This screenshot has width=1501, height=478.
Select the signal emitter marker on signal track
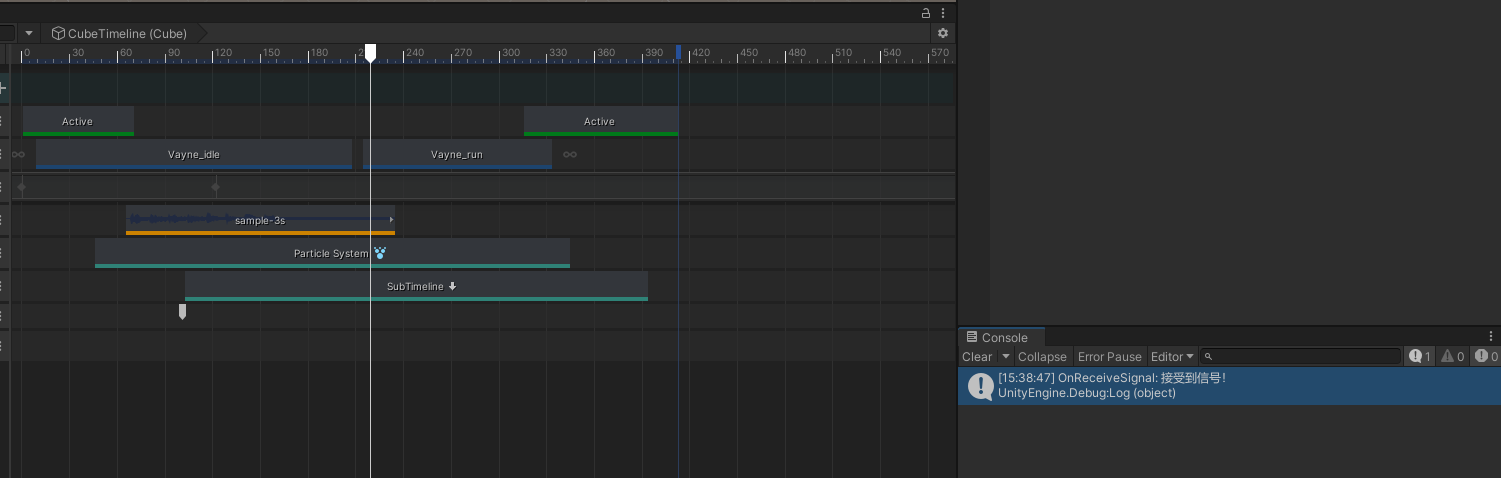[x=182, y=312]
